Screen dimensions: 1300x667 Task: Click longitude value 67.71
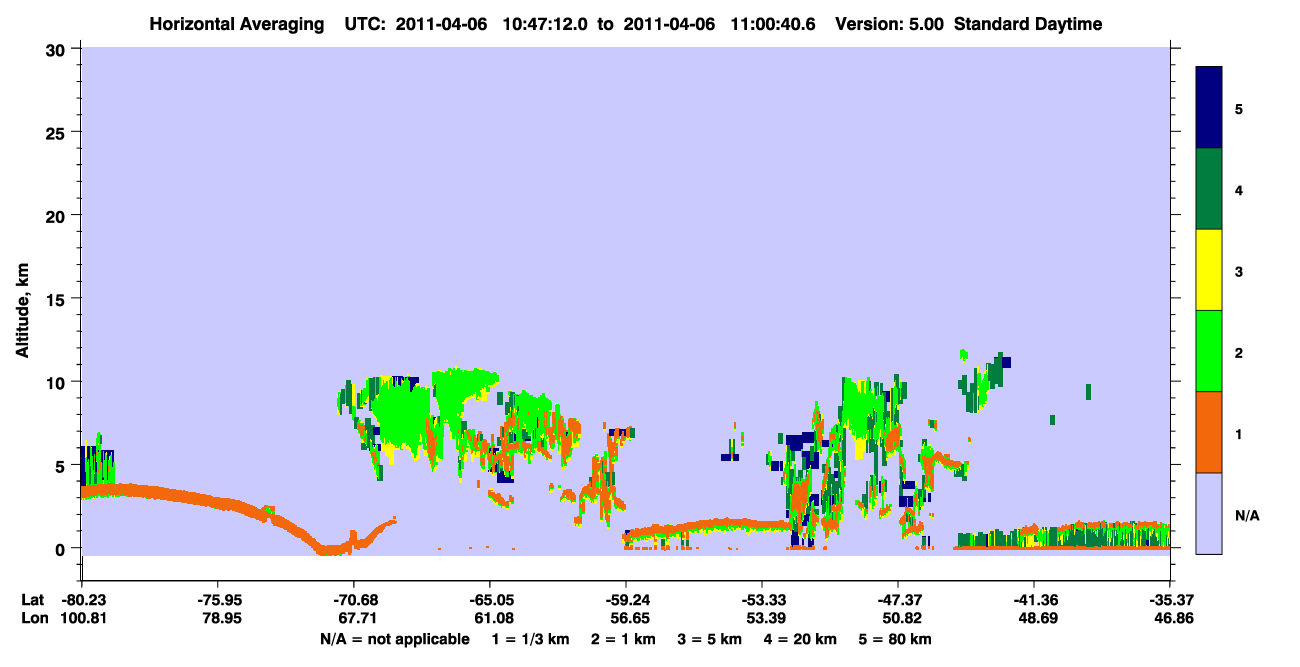click(x=356, y=619)
